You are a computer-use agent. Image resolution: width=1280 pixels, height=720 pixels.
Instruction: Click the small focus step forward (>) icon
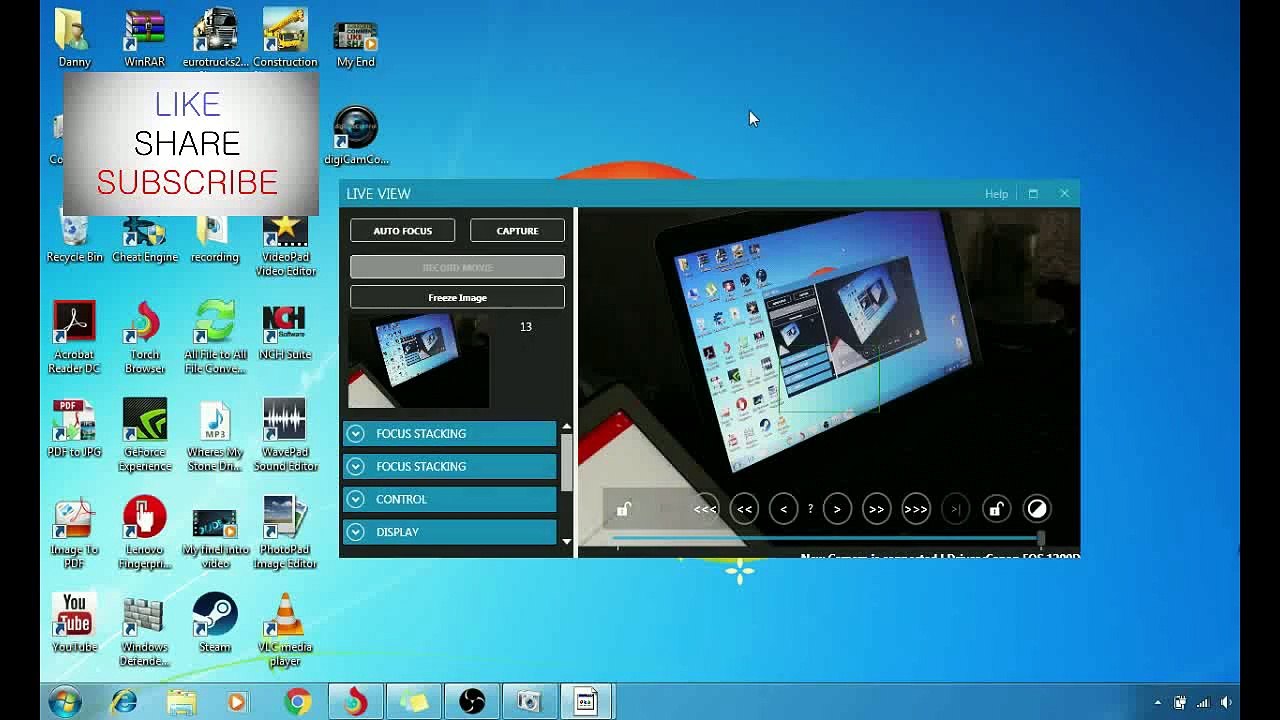pos(837,509)
